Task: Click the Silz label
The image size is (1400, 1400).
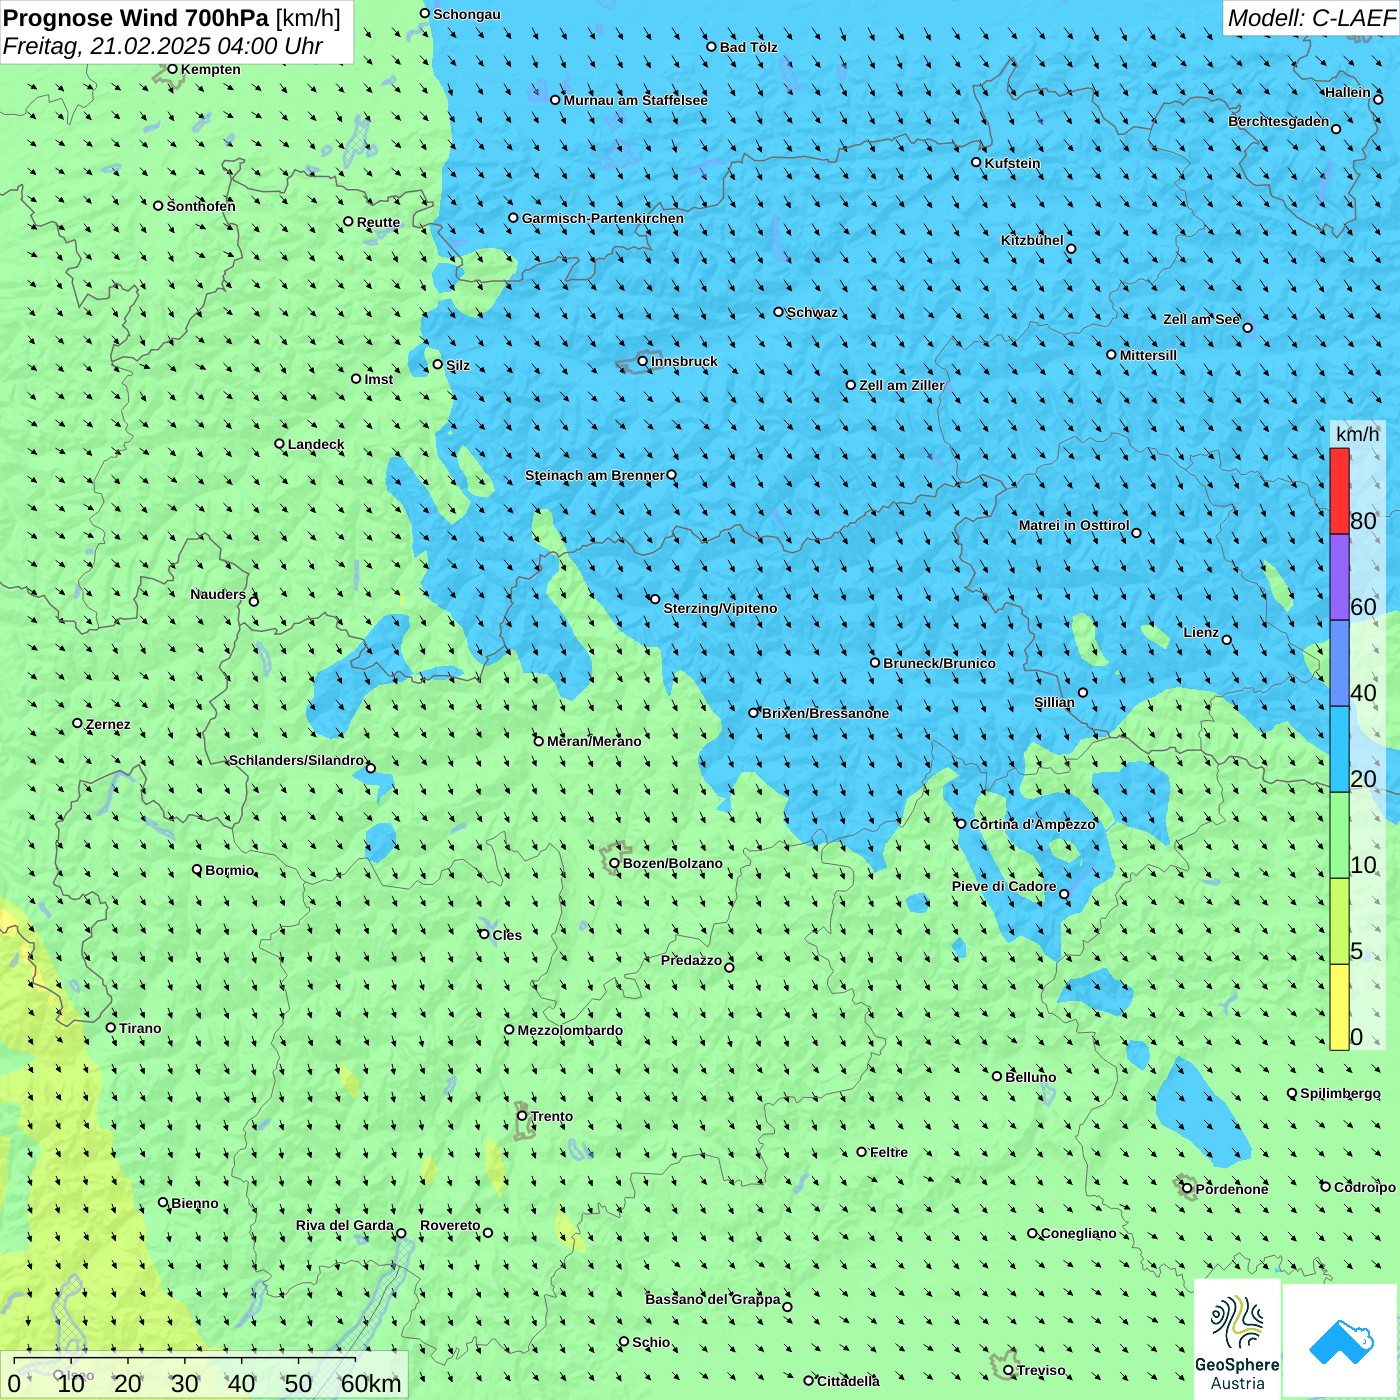Action: pyautogui.click(x=457, y=365)
